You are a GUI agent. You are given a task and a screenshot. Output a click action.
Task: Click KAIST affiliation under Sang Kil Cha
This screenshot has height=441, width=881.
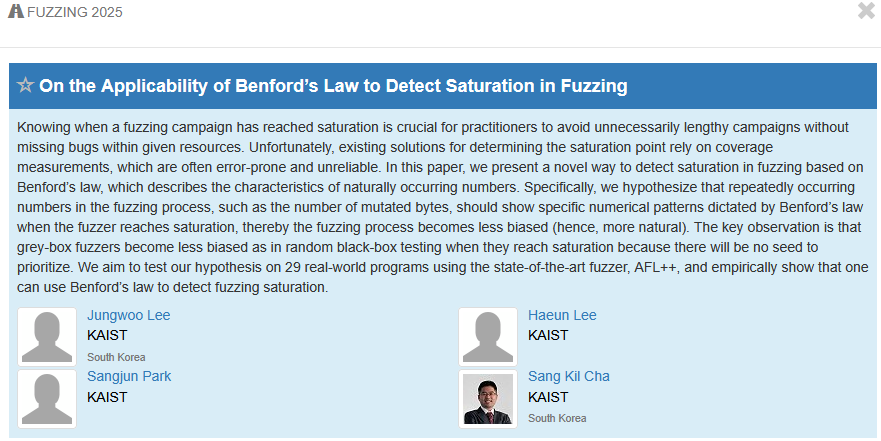pos(548,396)
